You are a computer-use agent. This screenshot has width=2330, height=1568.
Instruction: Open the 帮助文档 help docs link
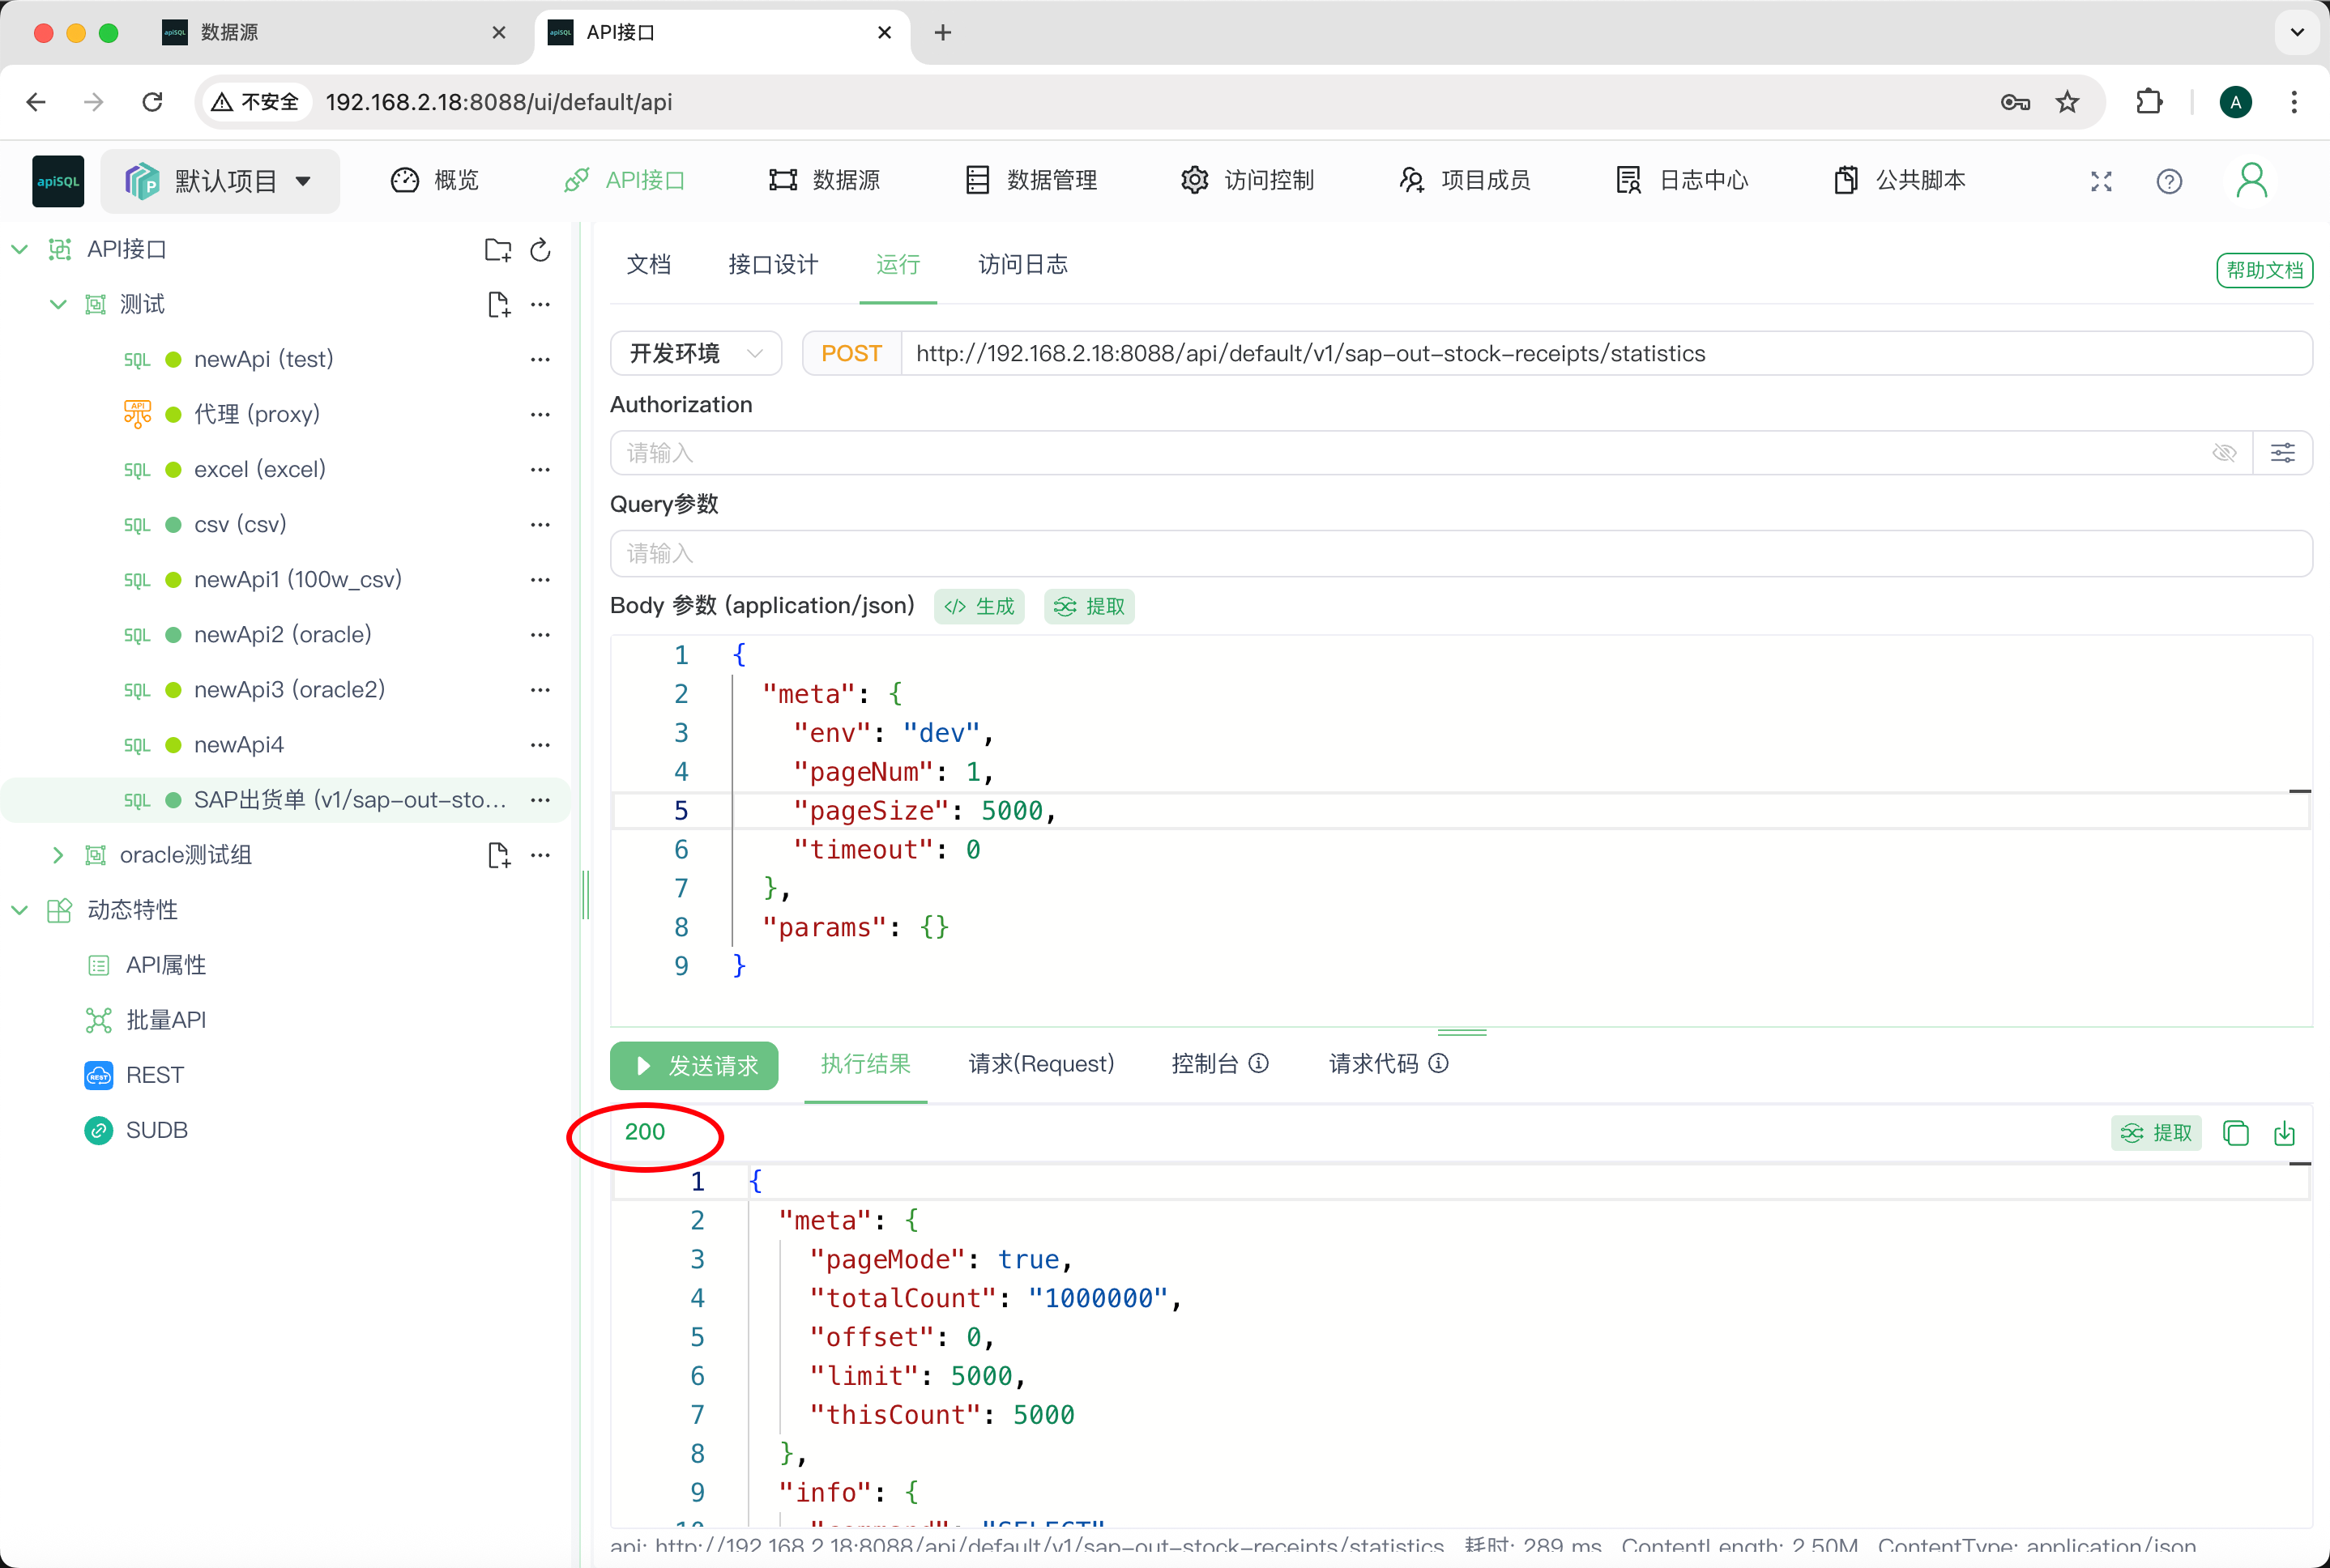tap(2264, 270)
